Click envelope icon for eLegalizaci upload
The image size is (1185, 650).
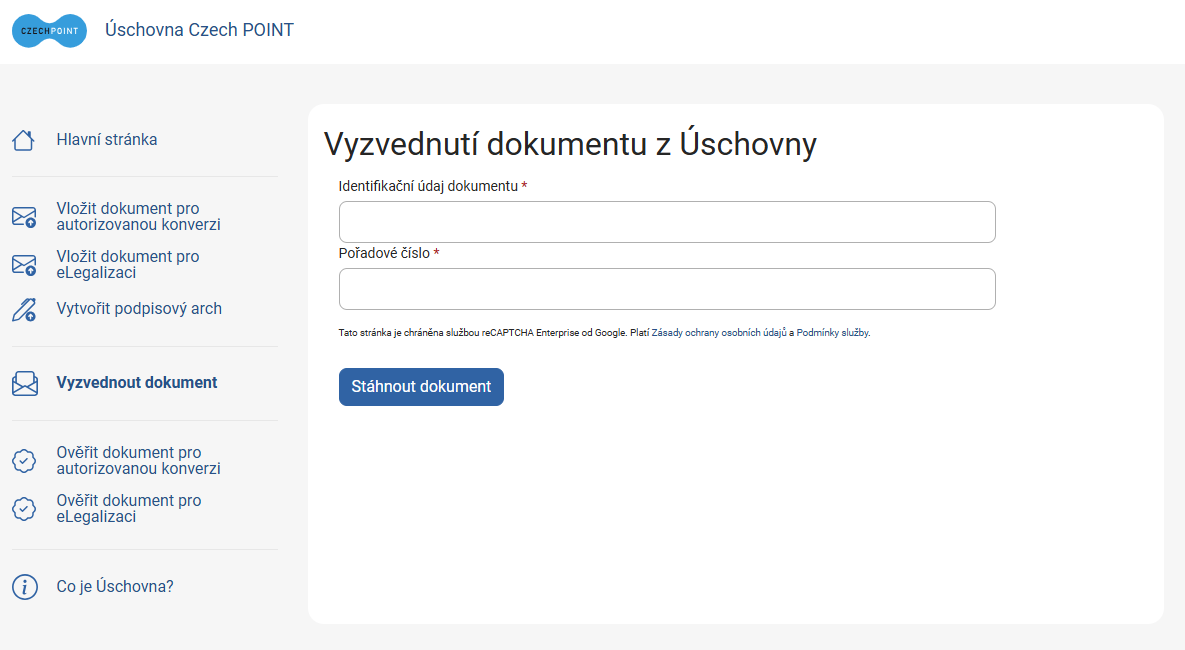(24, 265)
